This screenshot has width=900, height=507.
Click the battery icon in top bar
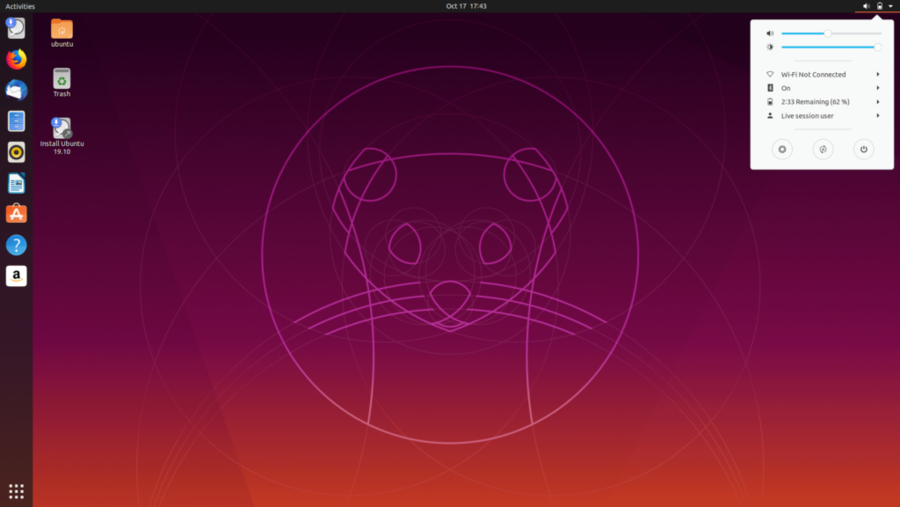click(x=879, y=6)
